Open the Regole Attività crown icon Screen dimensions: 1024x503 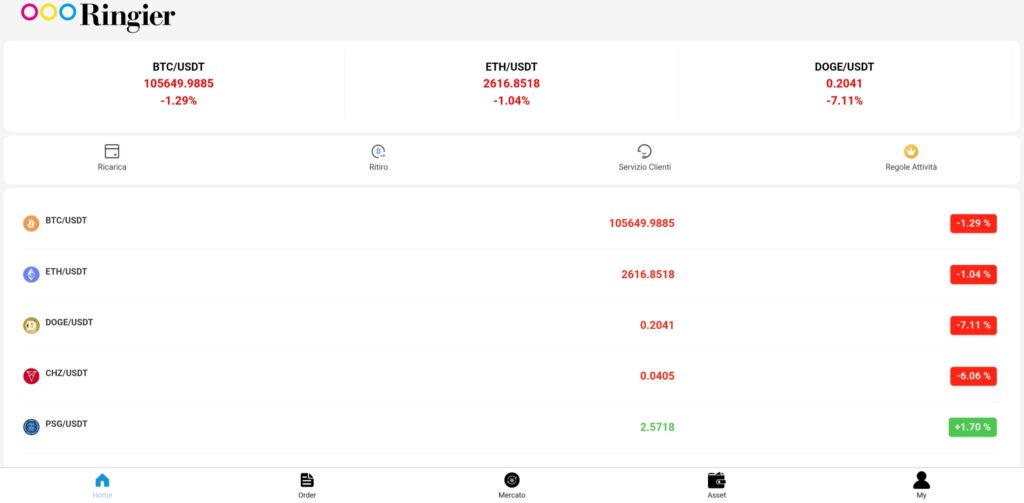tap(911, 152)
